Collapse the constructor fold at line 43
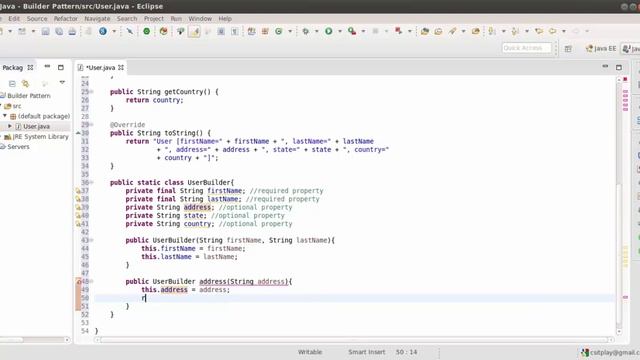The image size is (640, 360). click(92, 240)
